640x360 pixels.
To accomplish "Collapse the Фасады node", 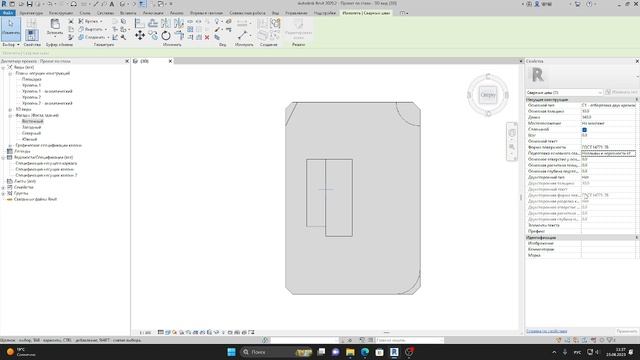I will pyautogui.click(x=10, y=116).
